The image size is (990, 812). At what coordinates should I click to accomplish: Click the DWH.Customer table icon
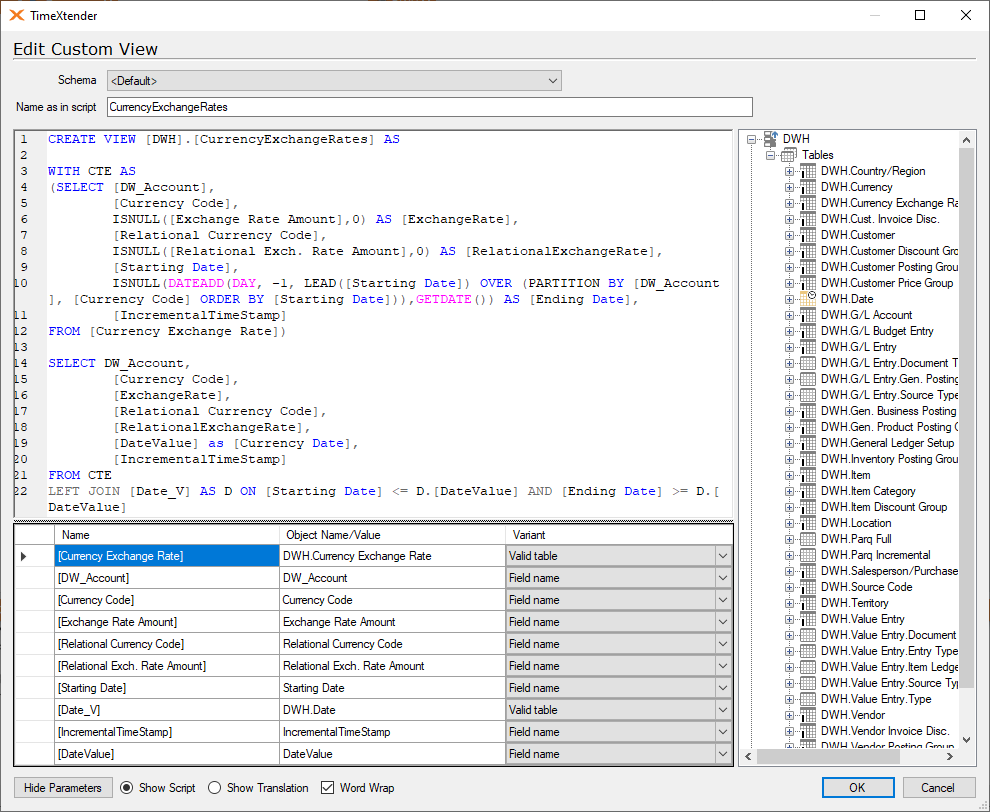click(x=808, y=235)
